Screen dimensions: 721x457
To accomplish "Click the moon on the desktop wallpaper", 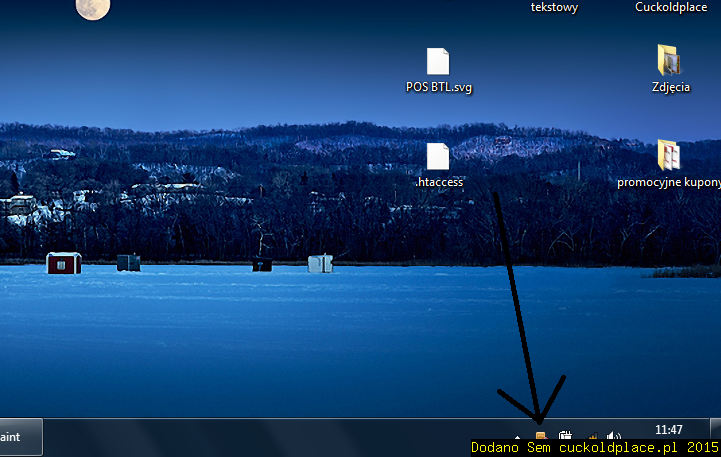I will tap(93, 8).
